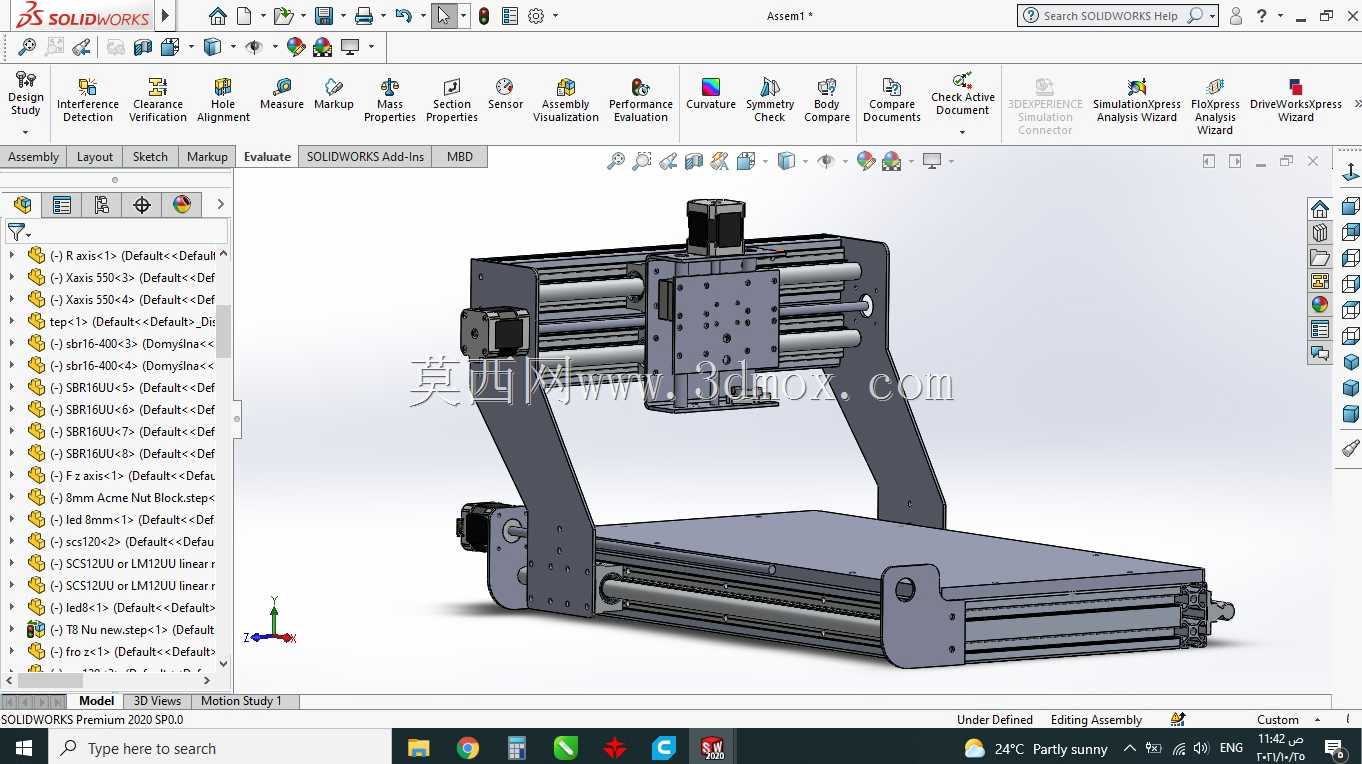Click the Search SOLIDWORKS Help field
This screenshot has width=1362, height=764.
(x=1110, y=16)
